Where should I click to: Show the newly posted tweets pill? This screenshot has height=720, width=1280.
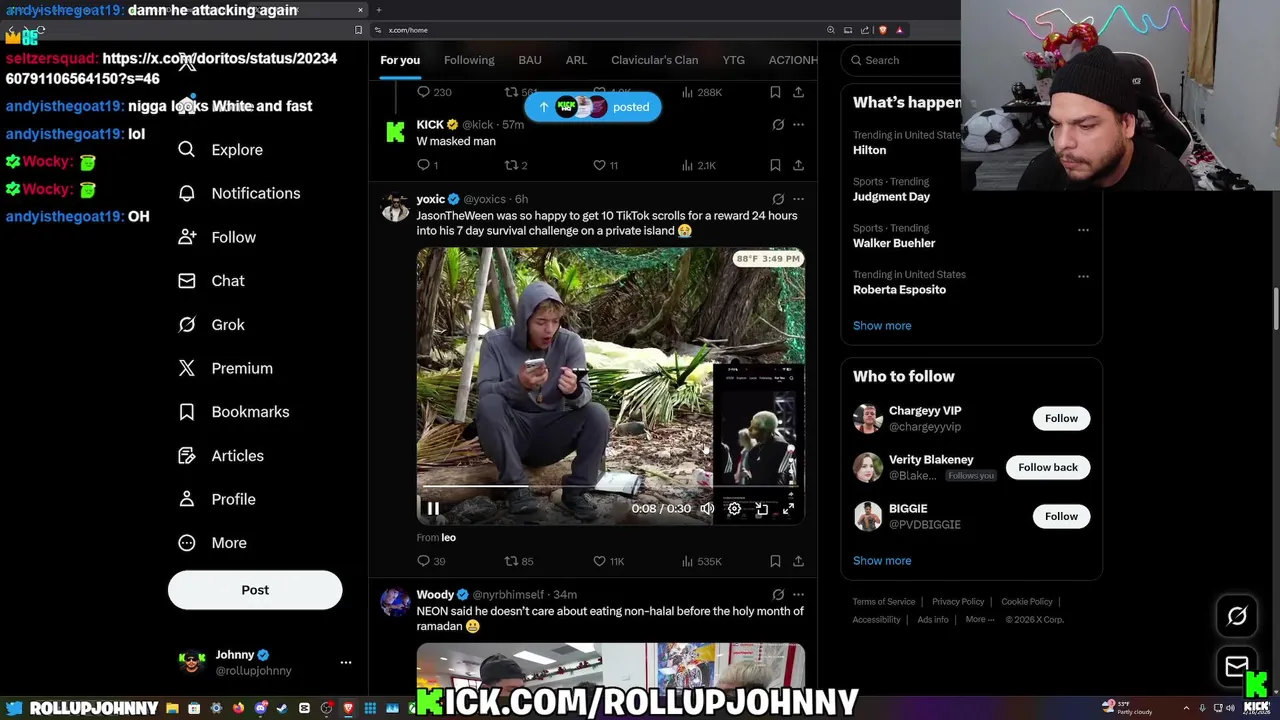click(593, 107)
